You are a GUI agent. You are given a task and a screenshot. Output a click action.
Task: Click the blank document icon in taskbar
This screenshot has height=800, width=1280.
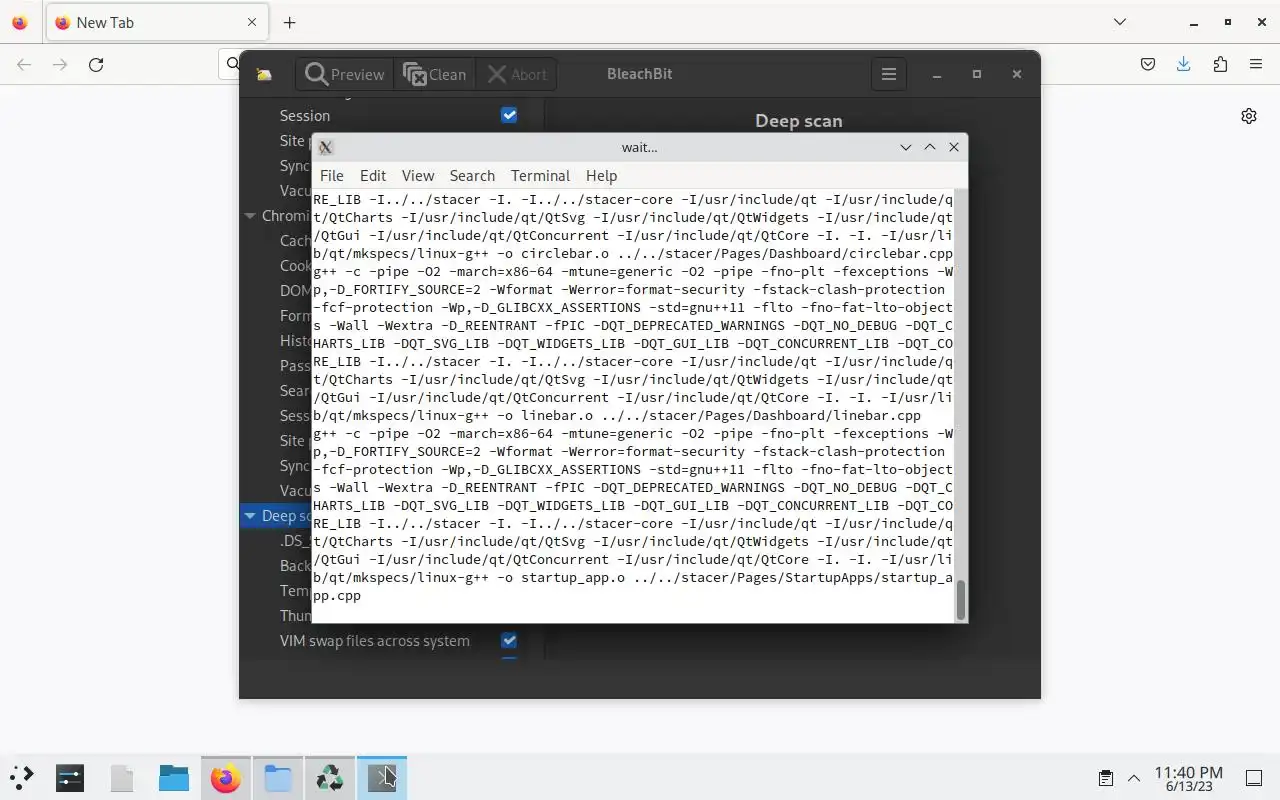click(x=122, y=777)
